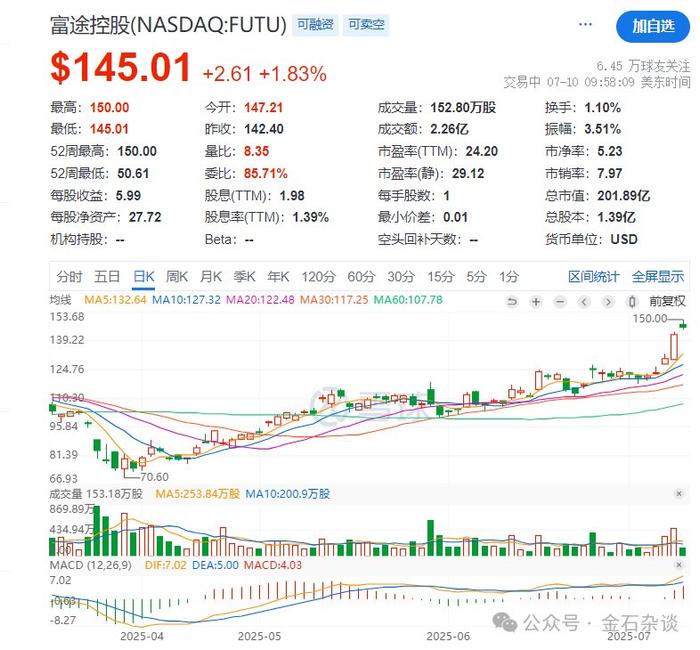This screenshot has width=700, height=650.
Task: Close the 成交量 volume indicator panel
Action: tap(679, 493)
